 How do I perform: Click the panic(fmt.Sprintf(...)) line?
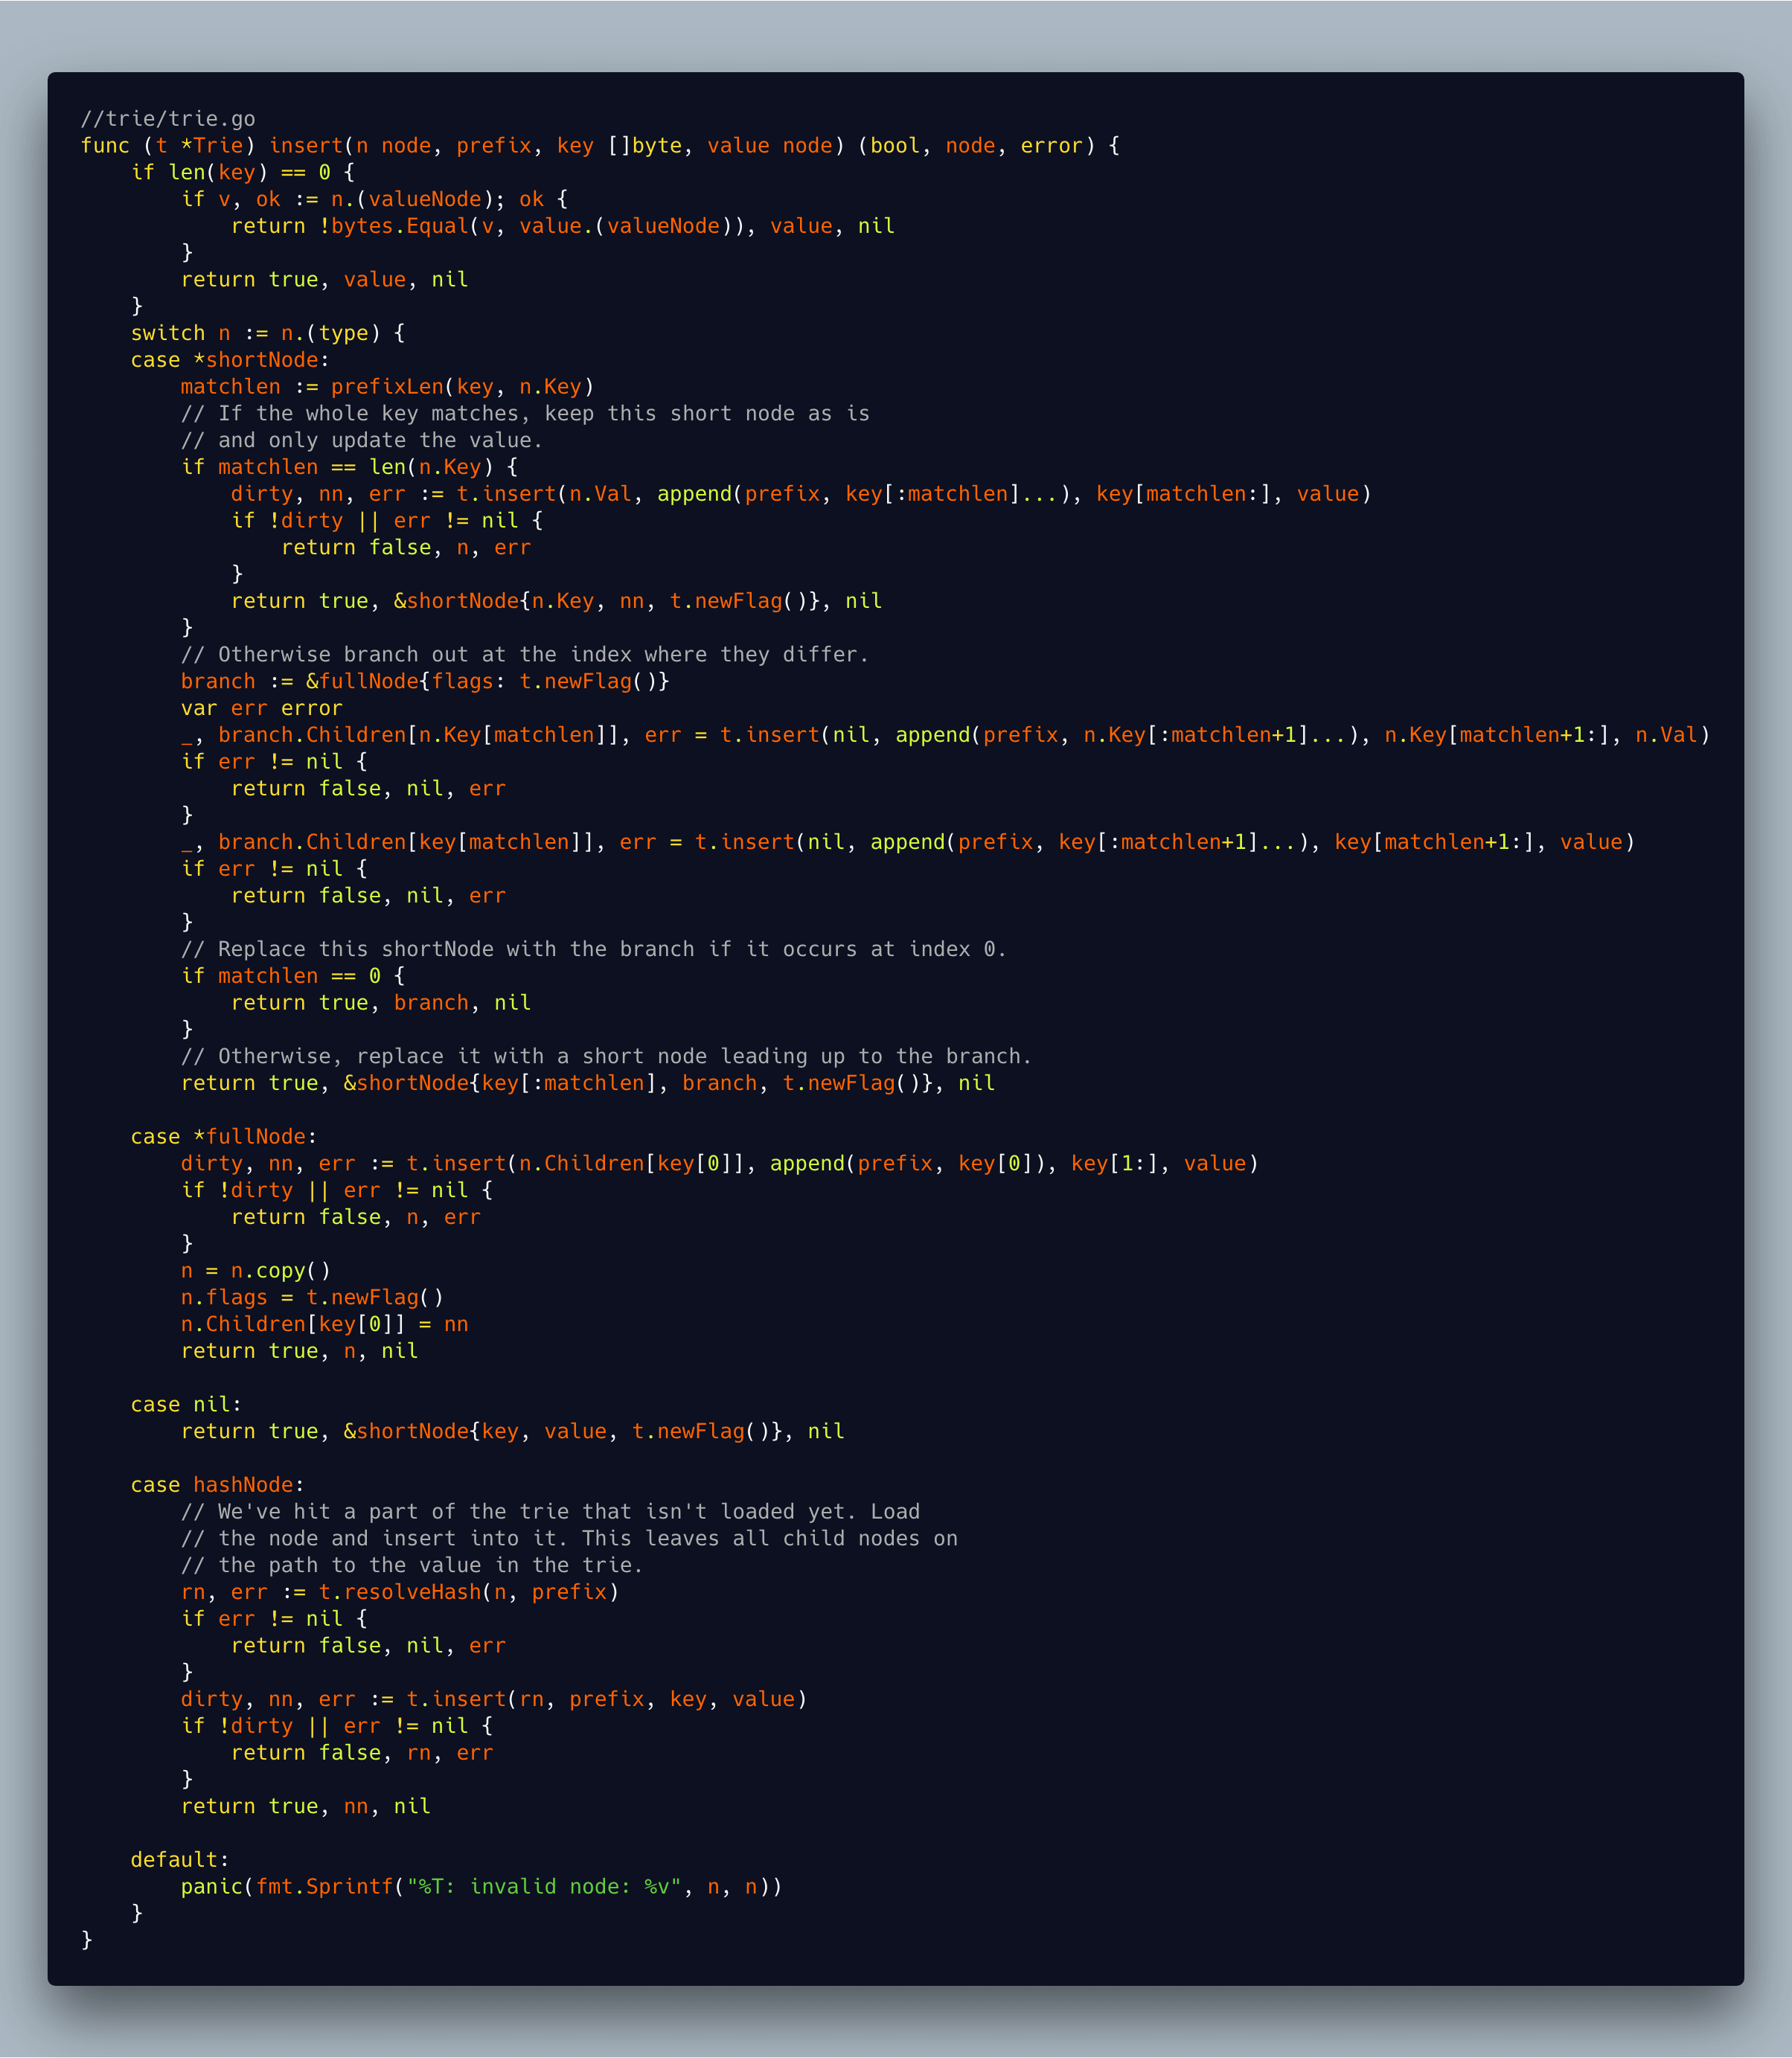point(482,1887)
